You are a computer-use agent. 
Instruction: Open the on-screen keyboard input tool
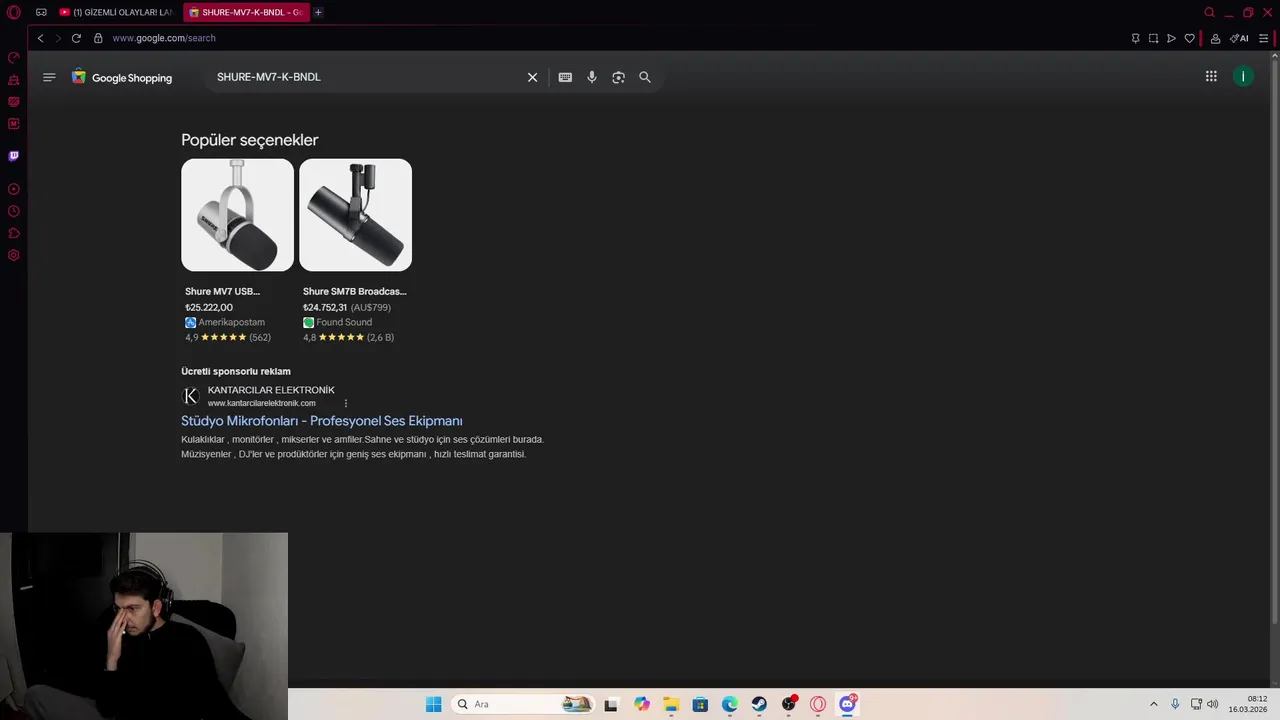565,77
